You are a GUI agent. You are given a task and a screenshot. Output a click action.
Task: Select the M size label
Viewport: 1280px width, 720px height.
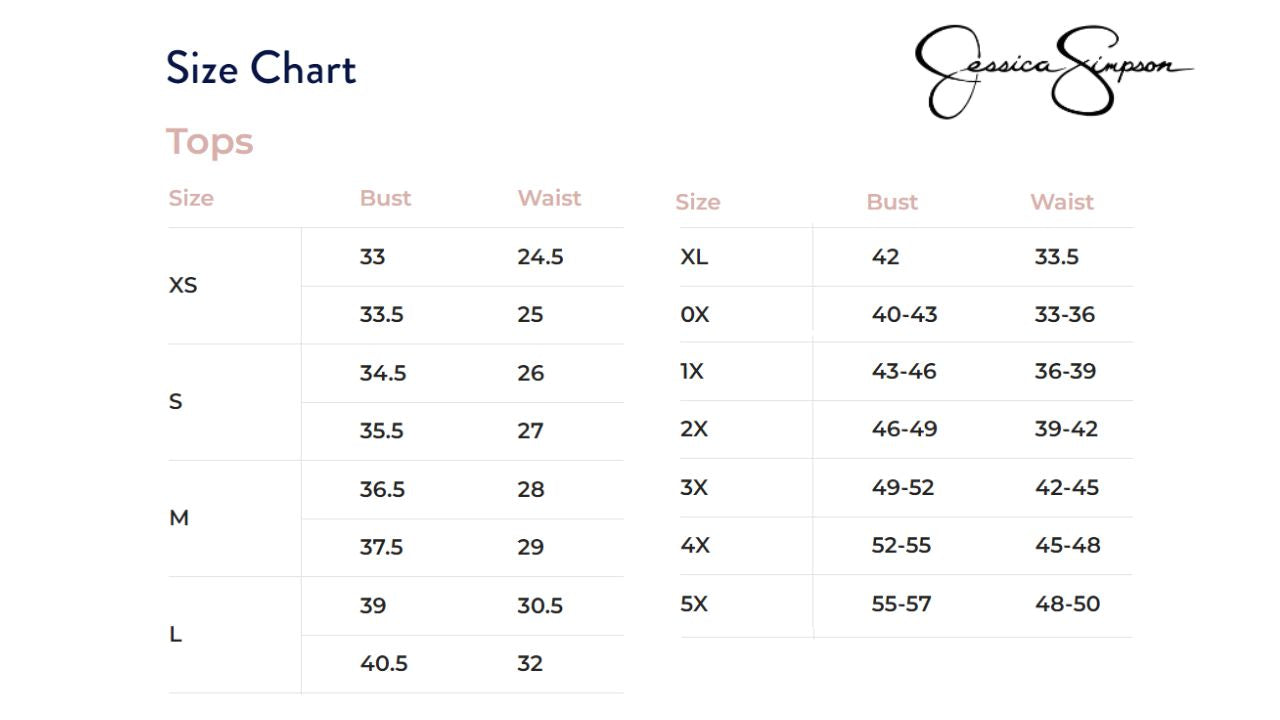[179, 518]
